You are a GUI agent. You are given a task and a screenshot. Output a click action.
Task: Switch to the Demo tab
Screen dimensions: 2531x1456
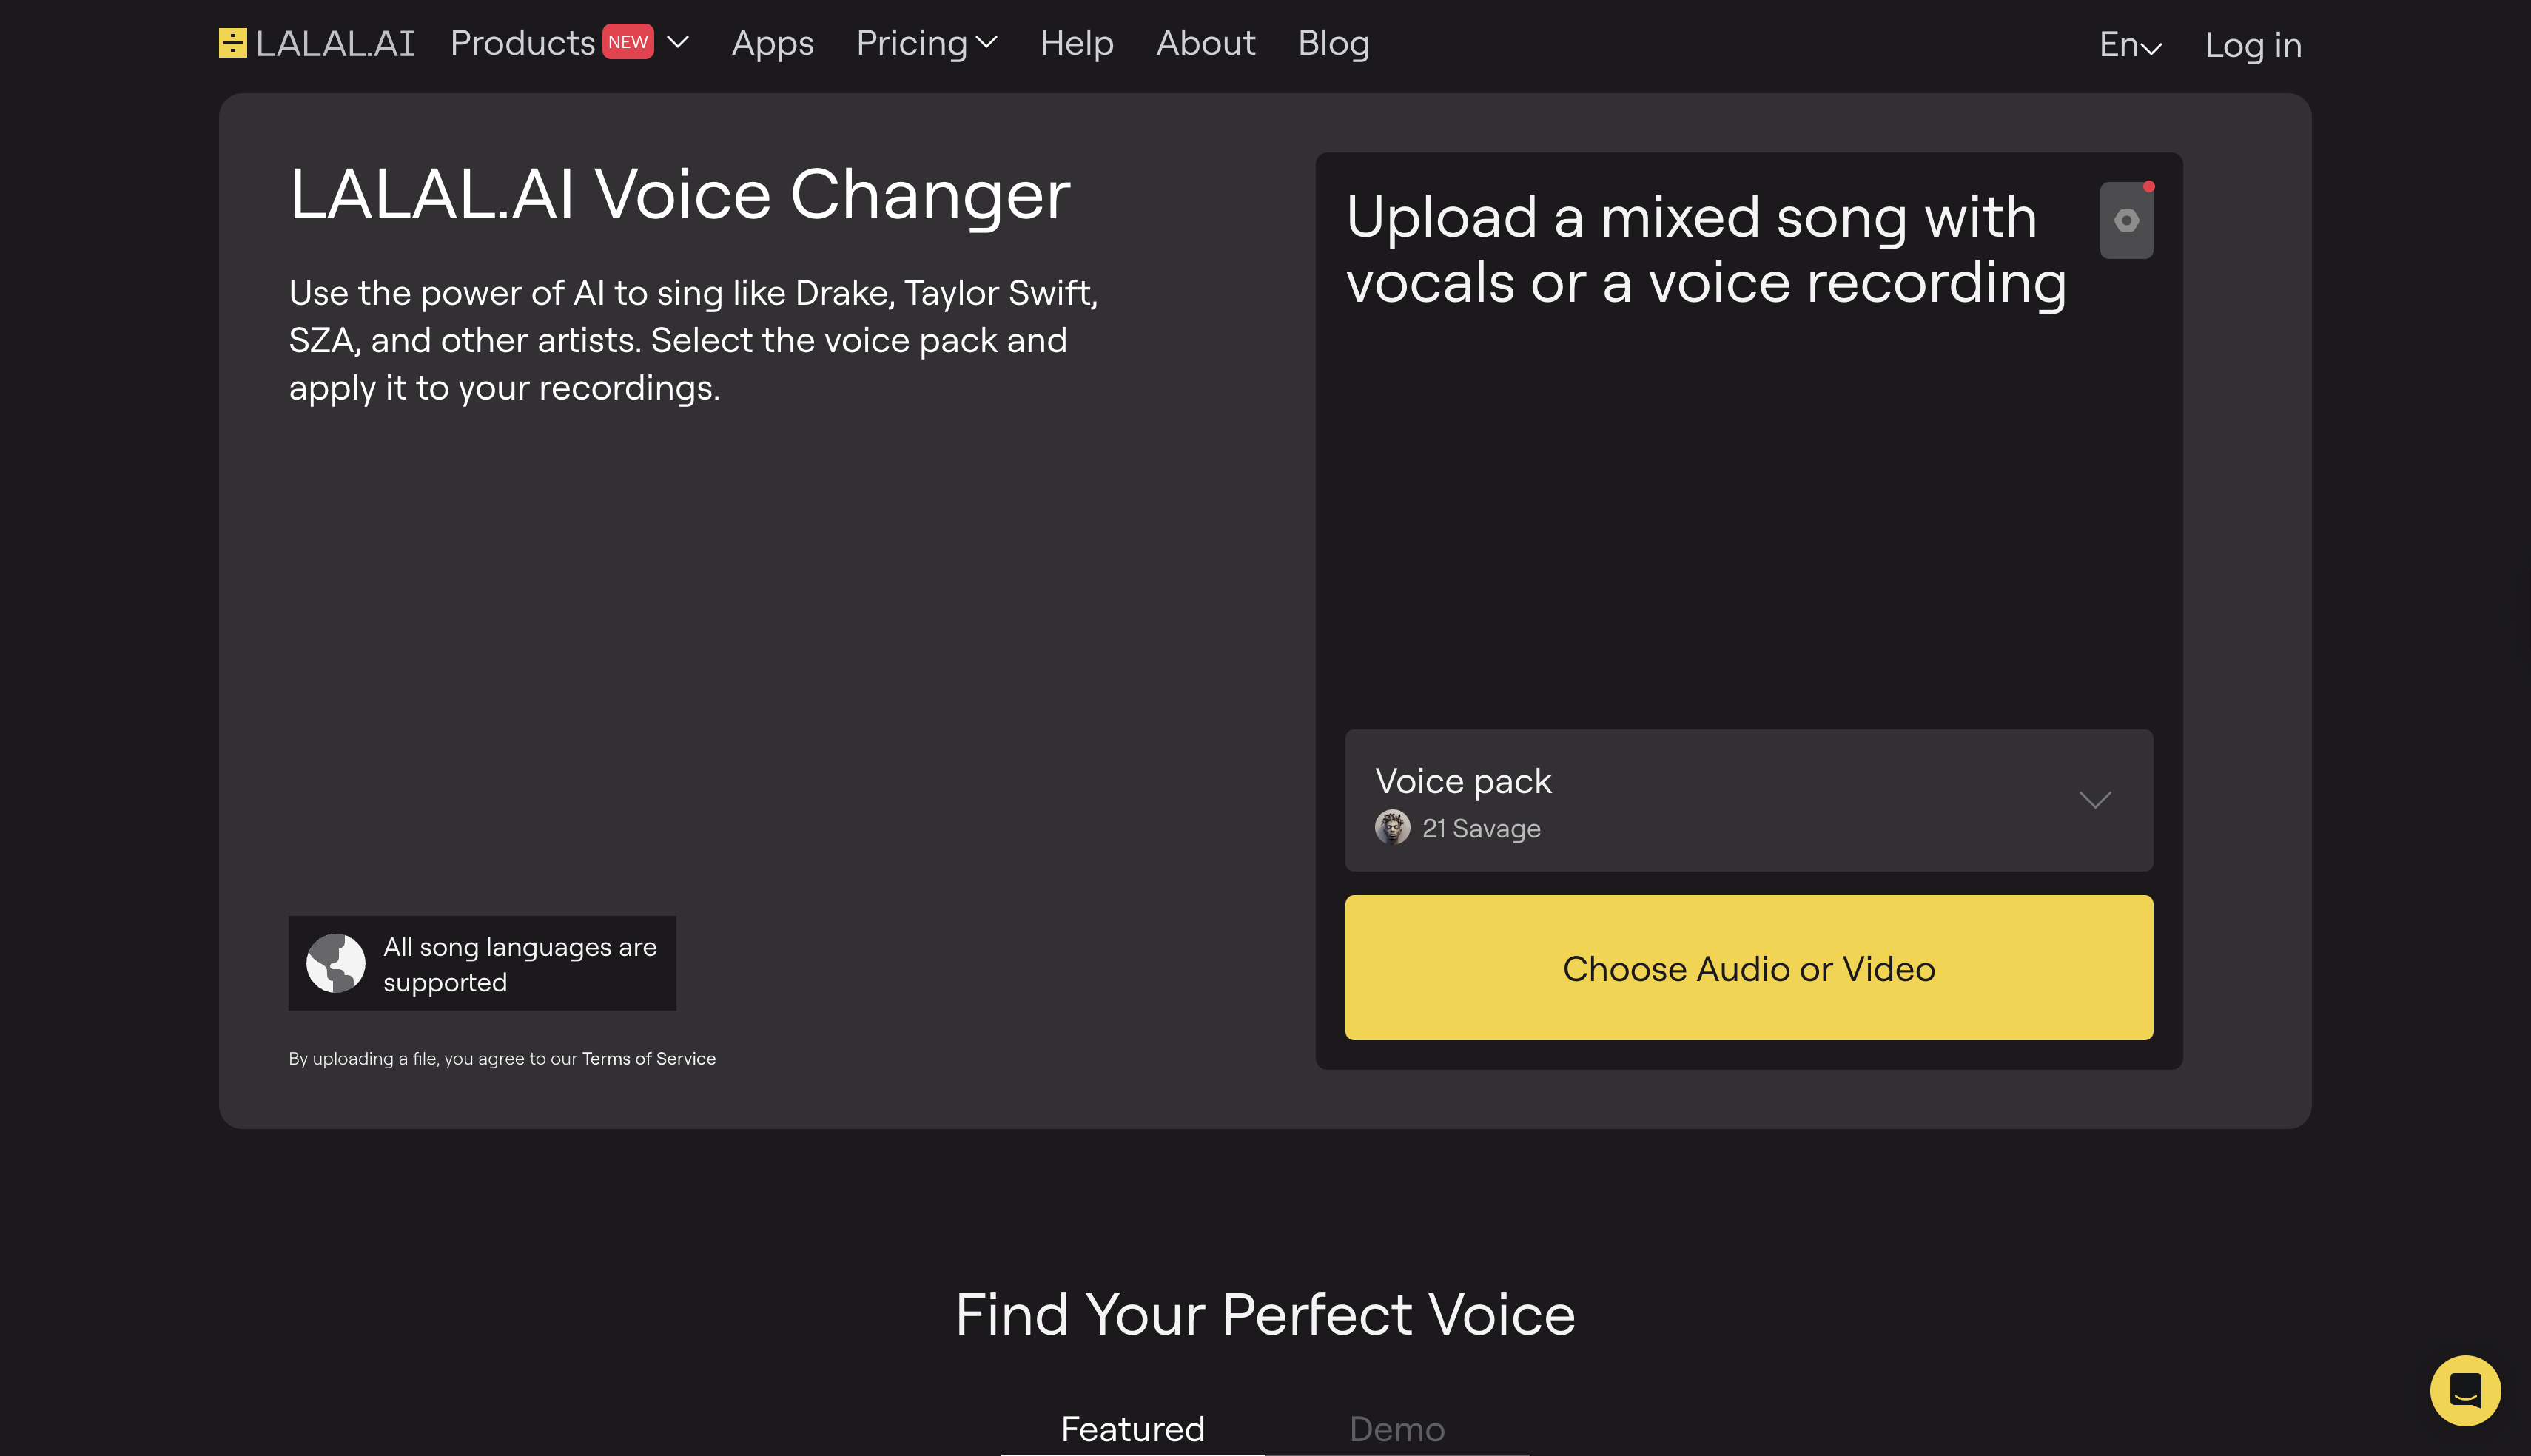click(x=1397, y=1428)
